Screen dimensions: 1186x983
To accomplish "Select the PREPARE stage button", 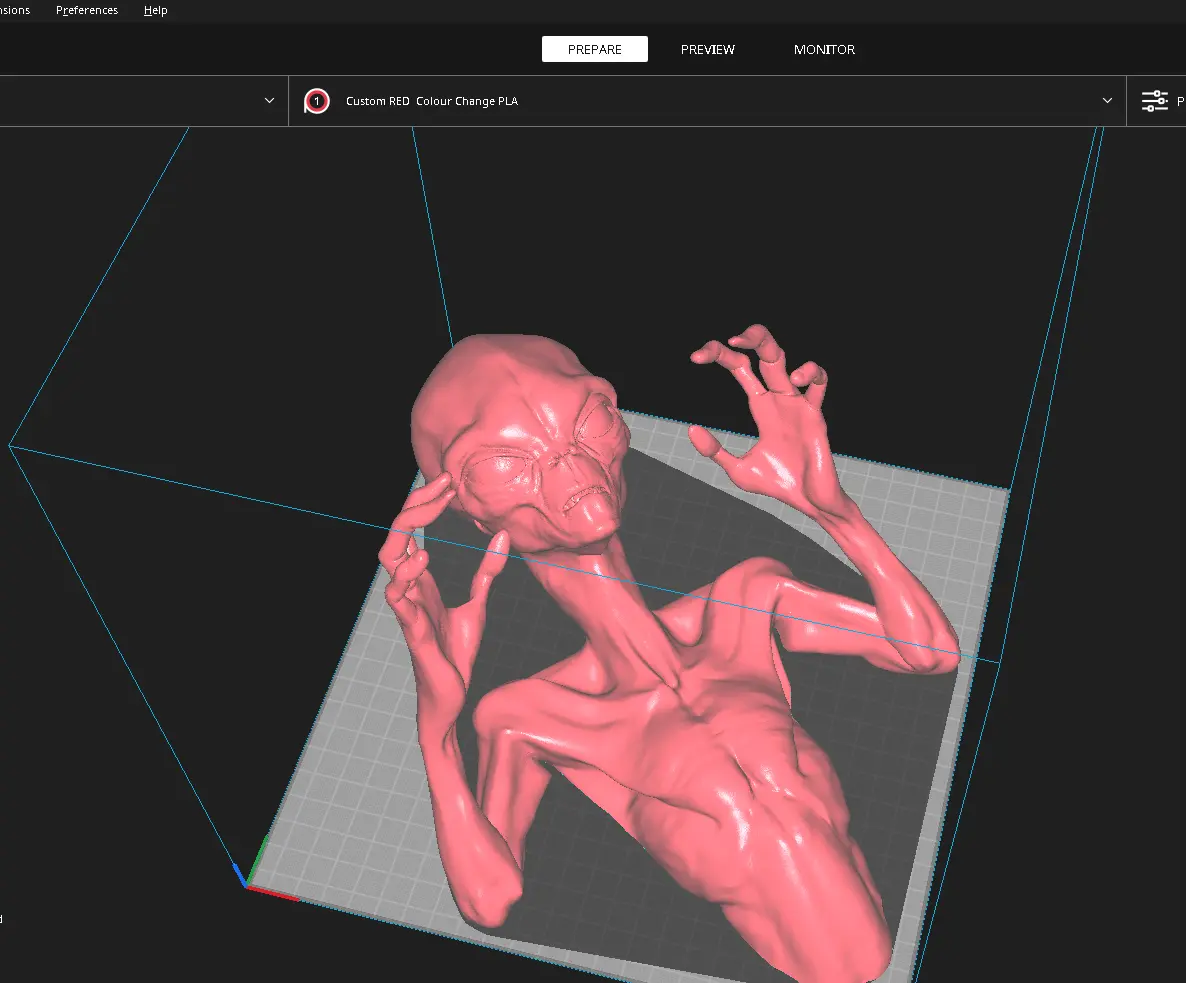I will point(594,49).
